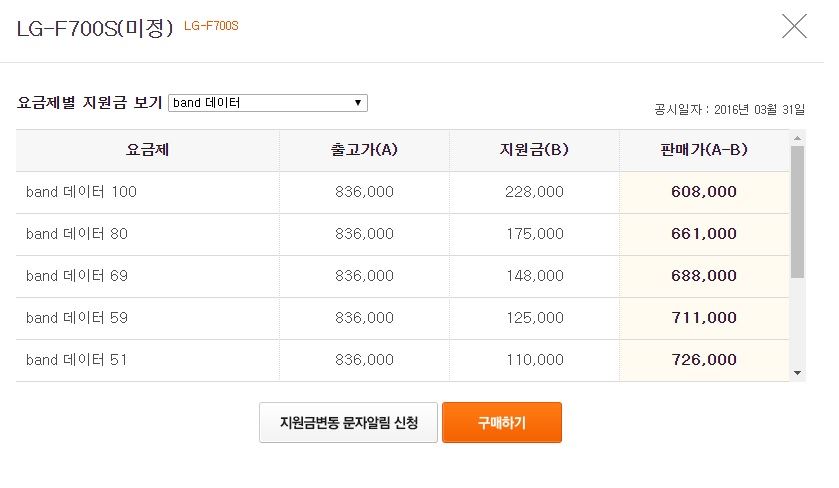
Task: Click the table's vertical scrollbar thumb
Action: 797,211
